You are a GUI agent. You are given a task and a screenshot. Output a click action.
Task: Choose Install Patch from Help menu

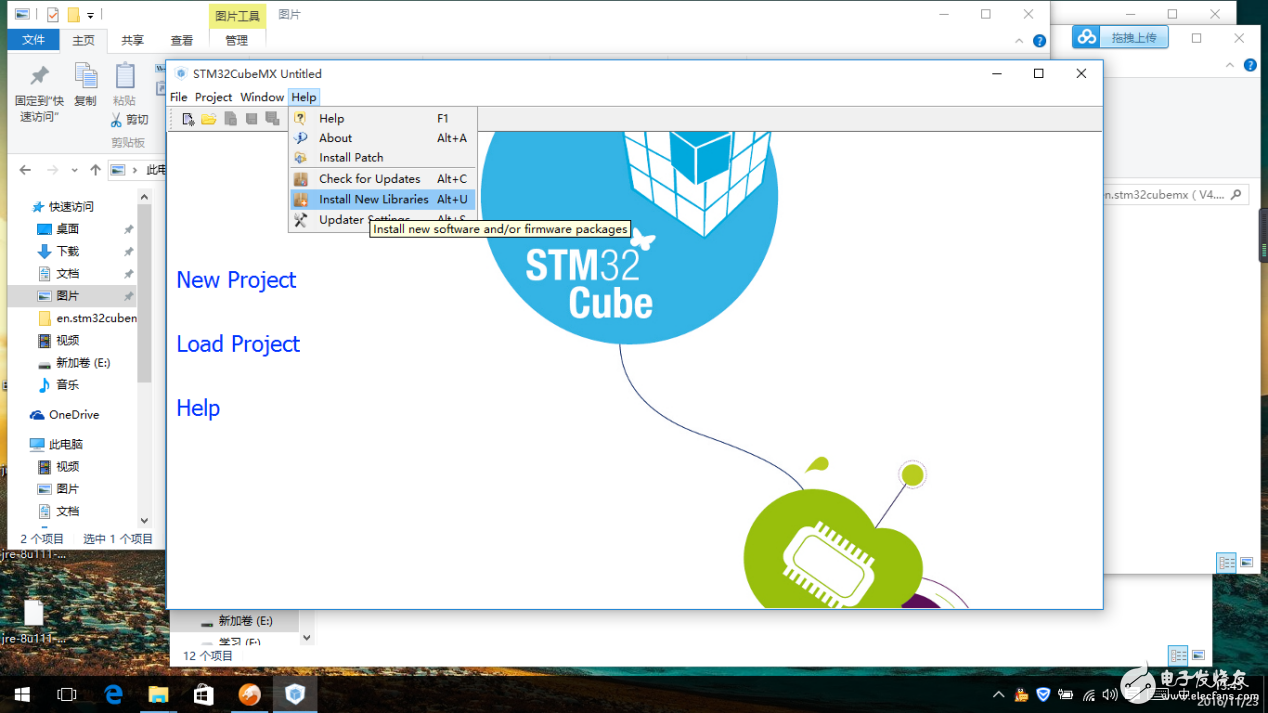(382, 157)
